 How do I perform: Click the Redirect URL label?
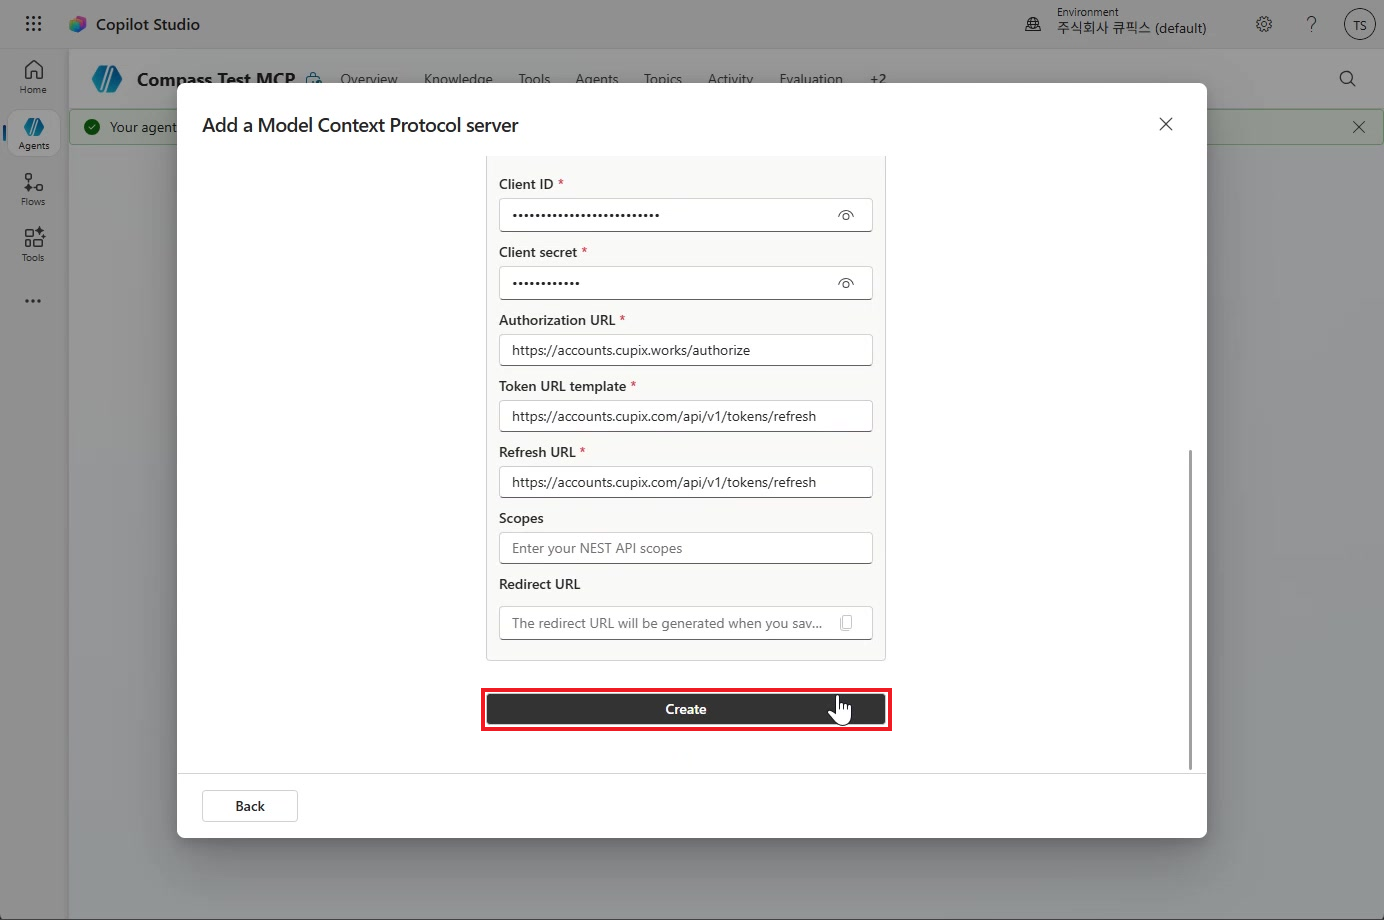(539, 584)
